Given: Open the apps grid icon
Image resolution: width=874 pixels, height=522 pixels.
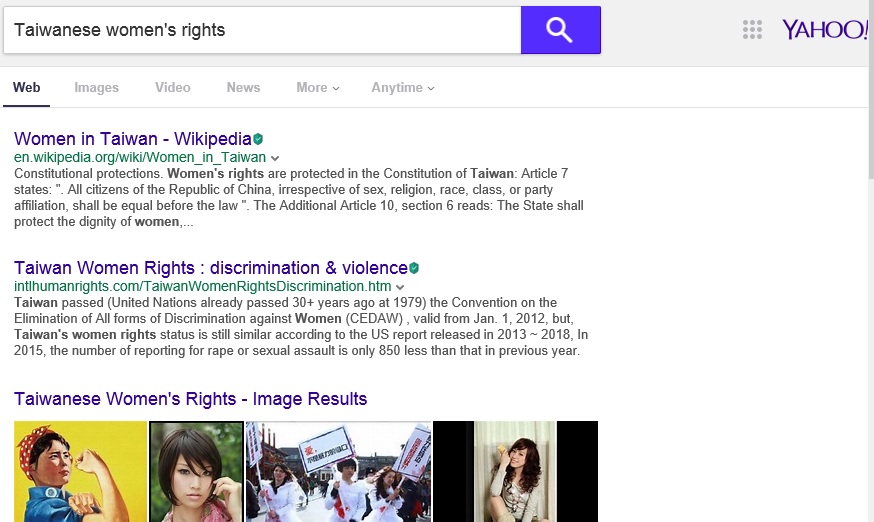Looking at the screenshot, I should click(x=752, y=30).
